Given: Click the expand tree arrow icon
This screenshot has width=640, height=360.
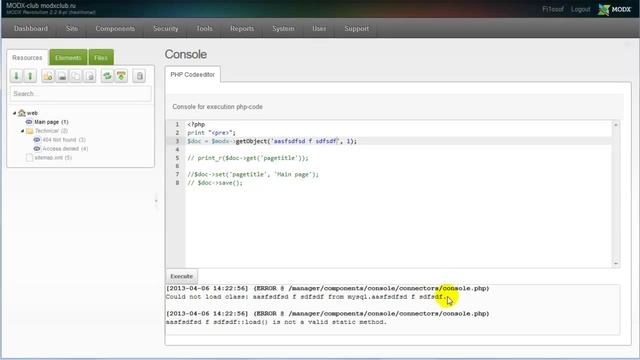Looking at the screenshot, I should point(16,76).
